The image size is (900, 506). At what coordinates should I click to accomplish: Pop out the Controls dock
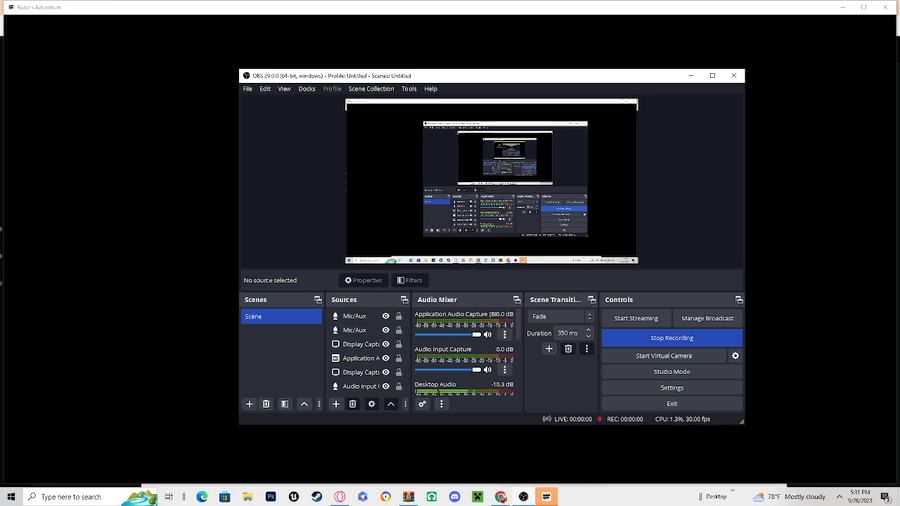[739, 299]
